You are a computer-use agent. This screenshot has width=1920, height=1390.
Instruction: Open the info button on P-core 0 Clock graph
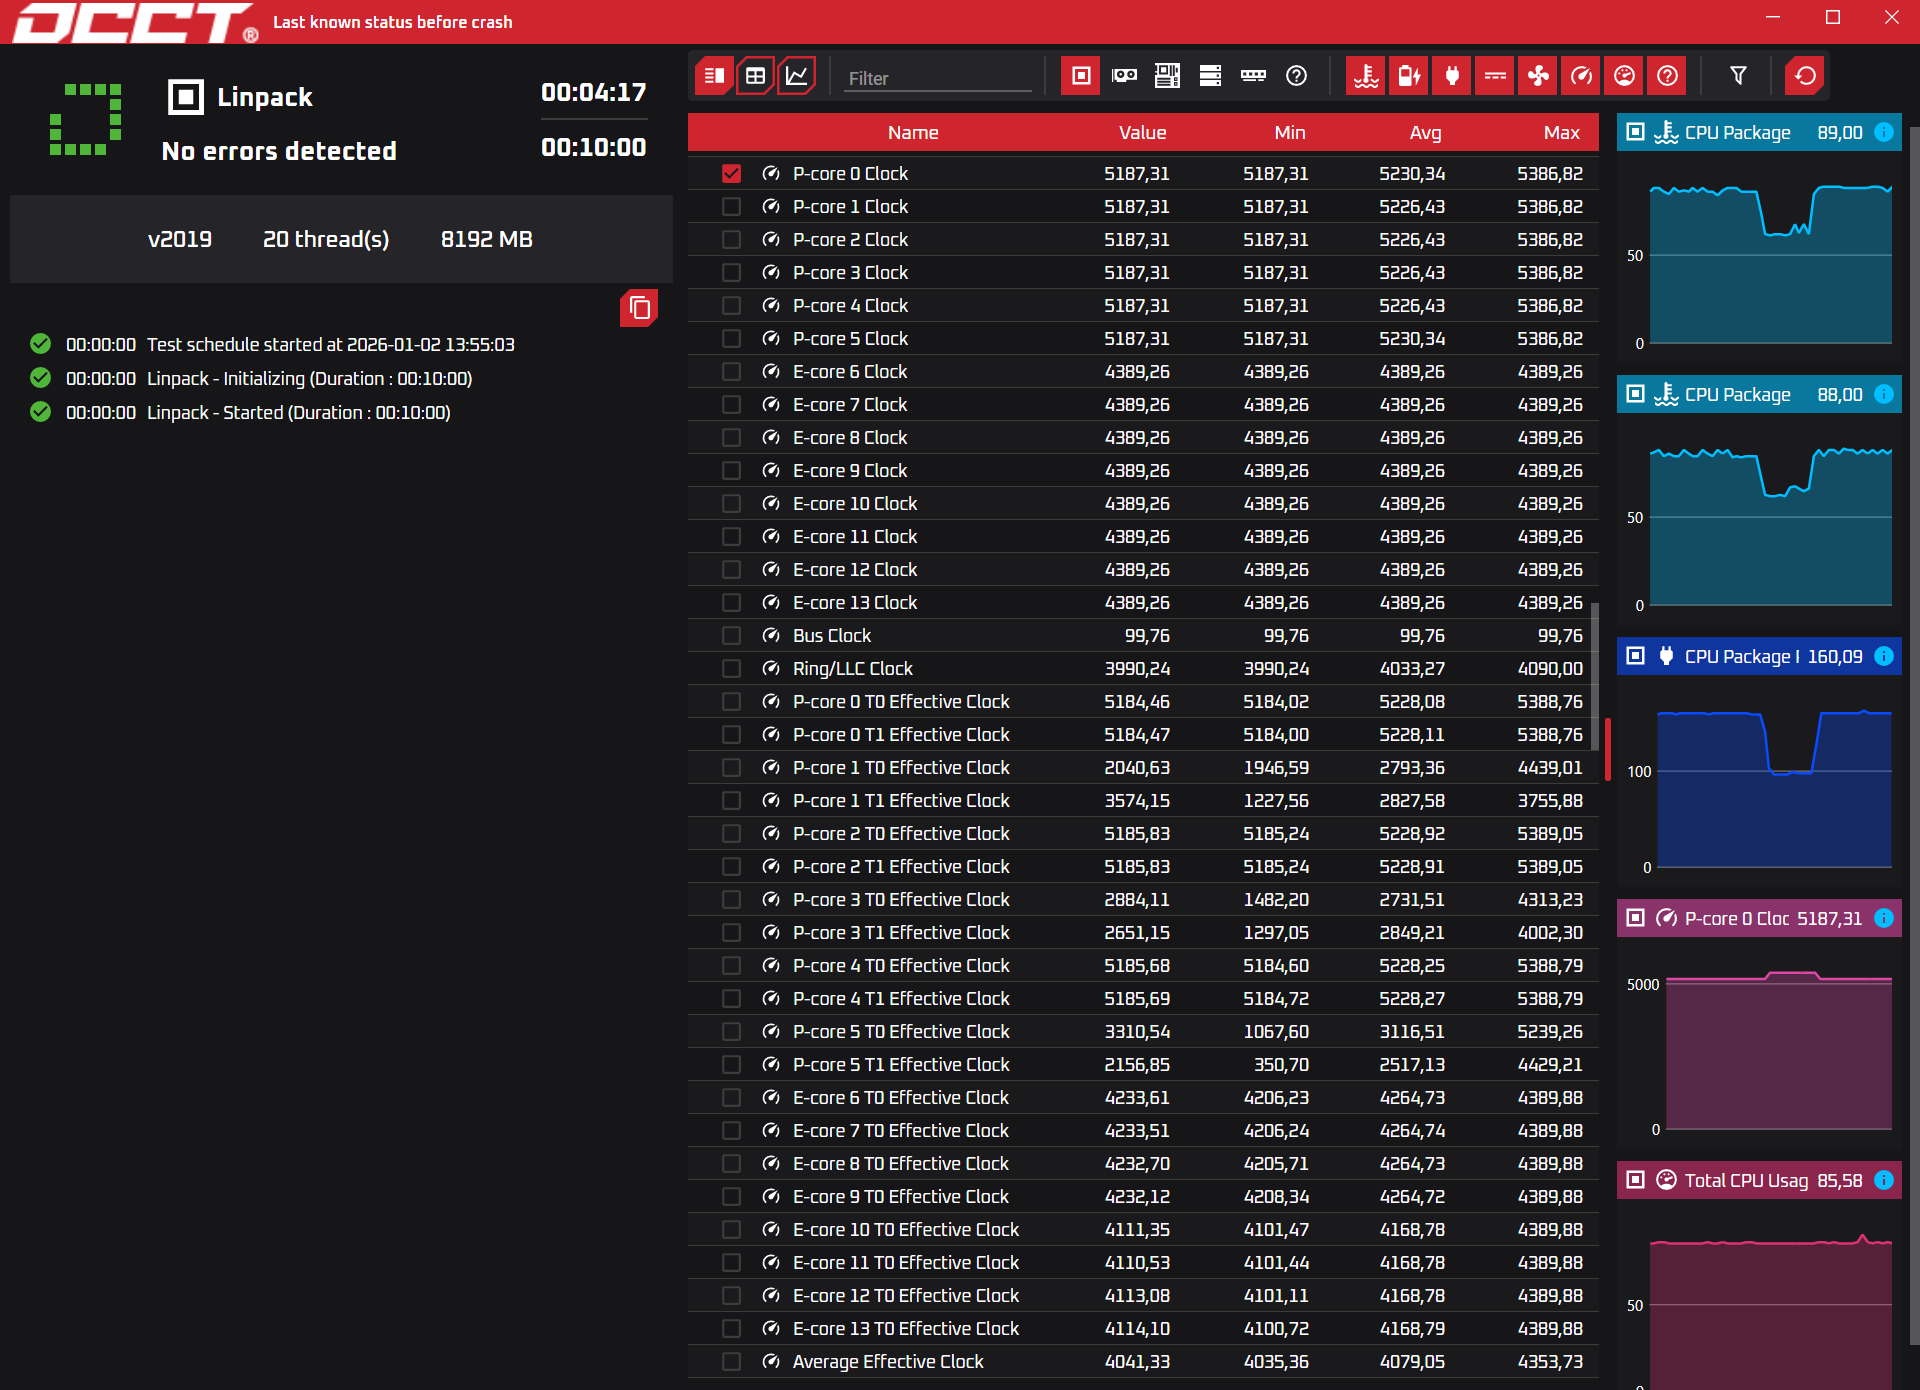[x=1884, y=918]
